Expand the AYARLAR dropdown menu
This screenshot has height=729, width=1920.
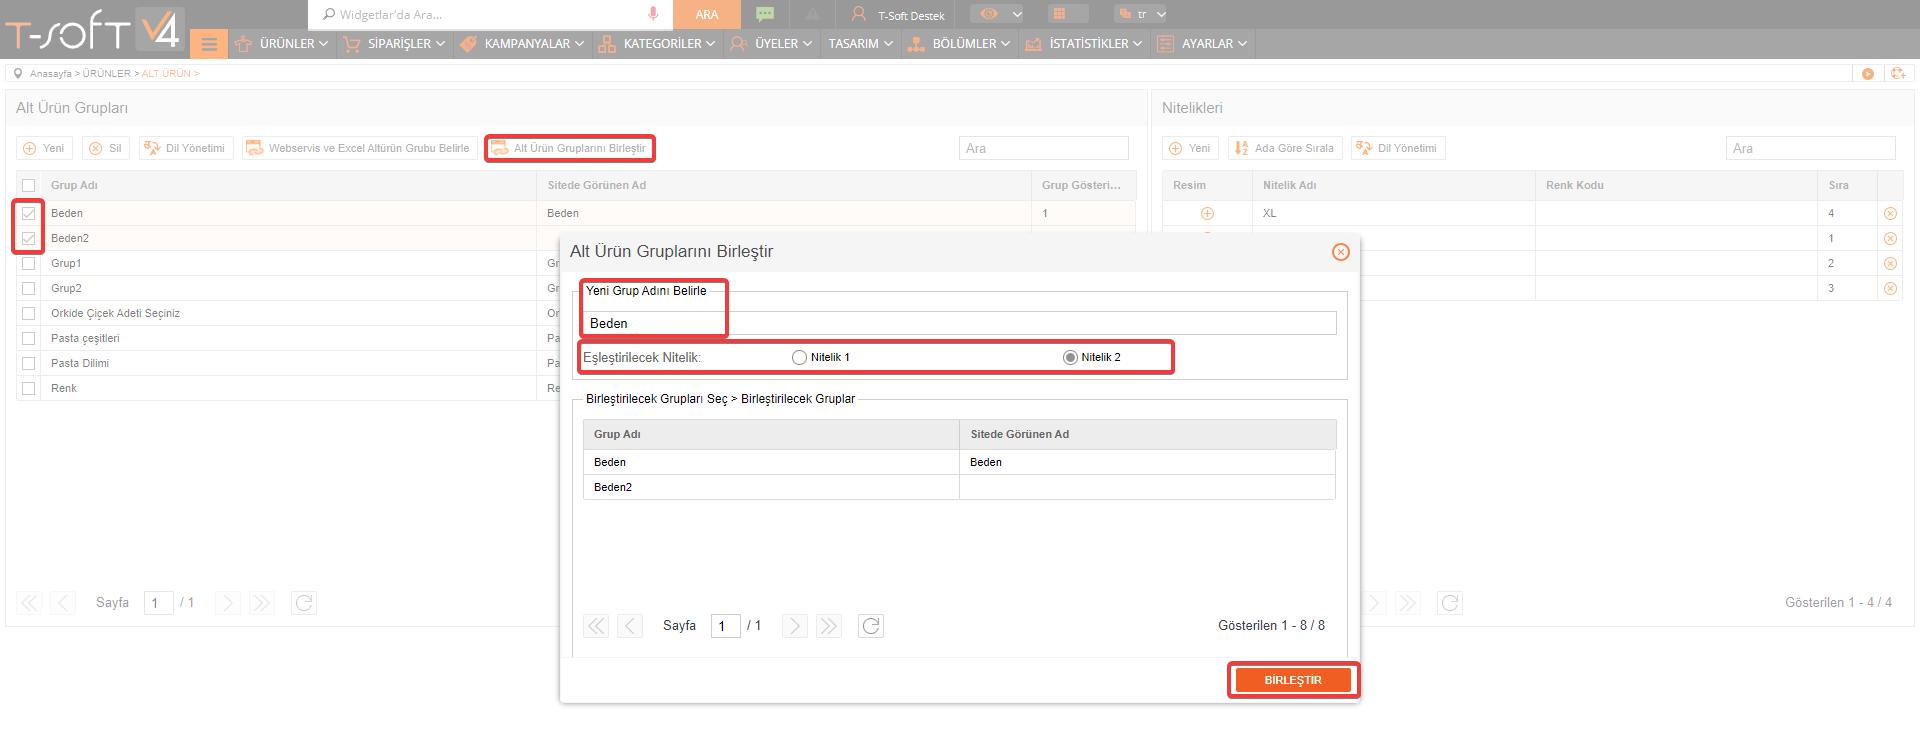click(x=1202, y=44)
